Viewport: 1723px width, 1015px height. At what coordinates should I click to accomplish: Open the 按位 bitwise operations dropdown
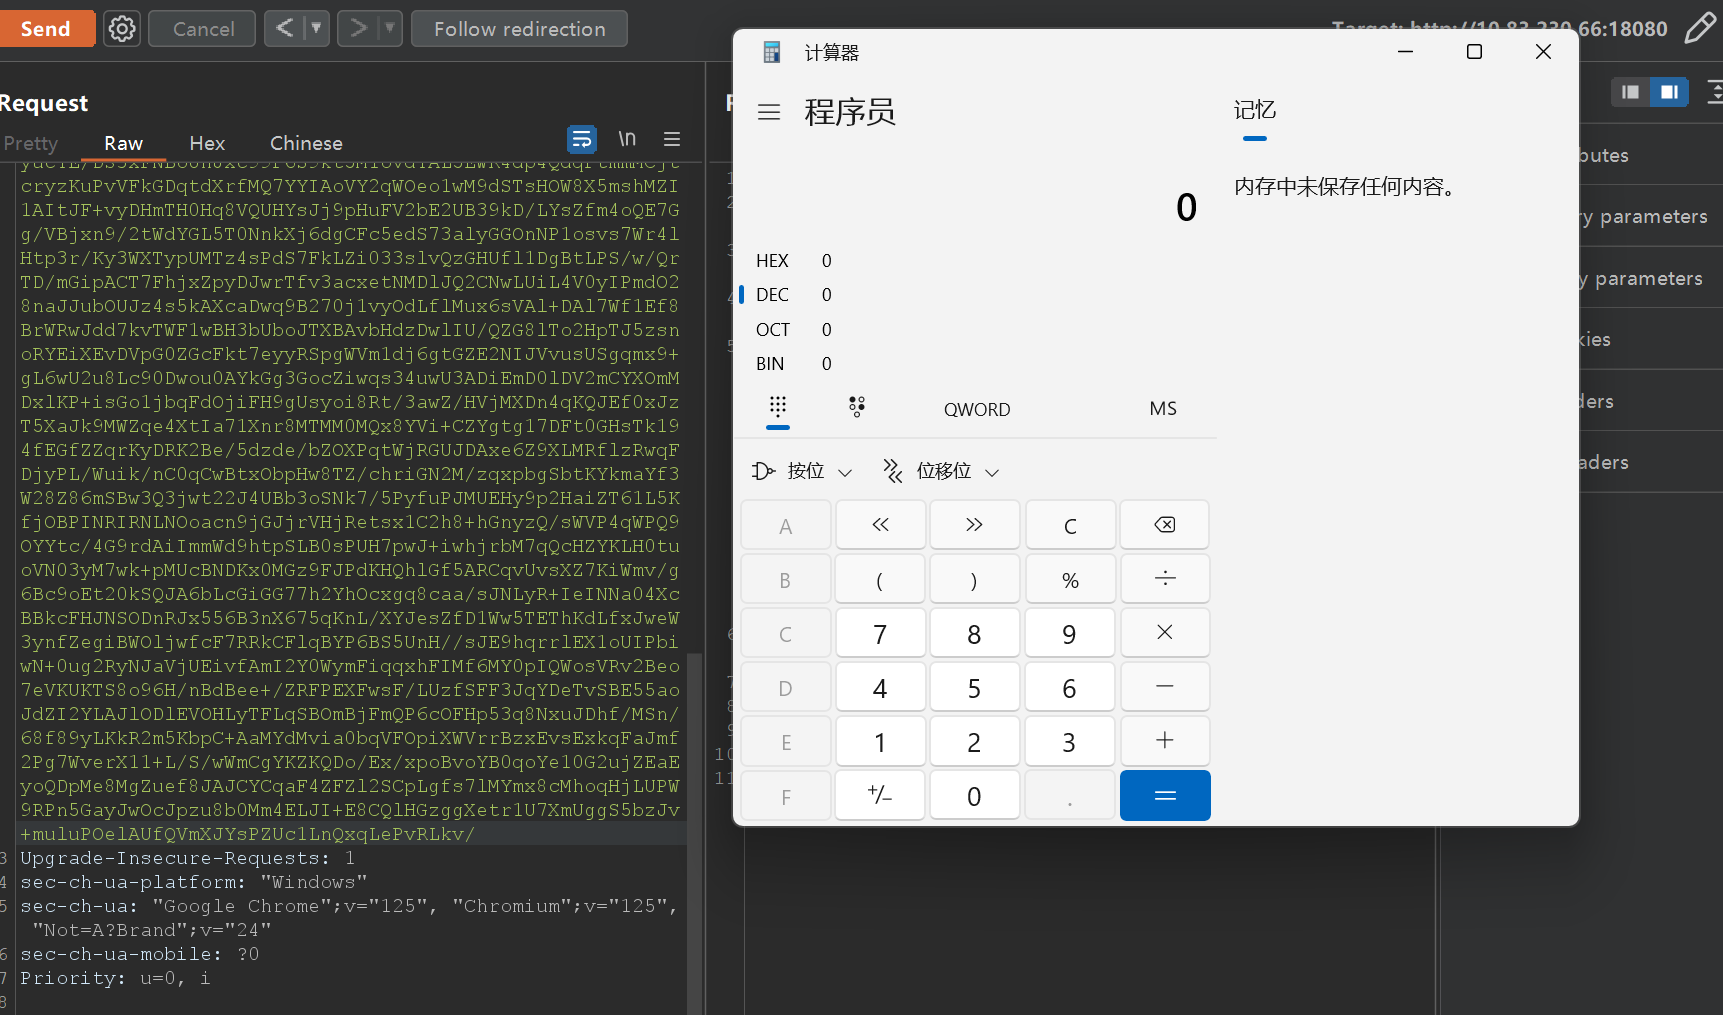click(x=803, y=471)
